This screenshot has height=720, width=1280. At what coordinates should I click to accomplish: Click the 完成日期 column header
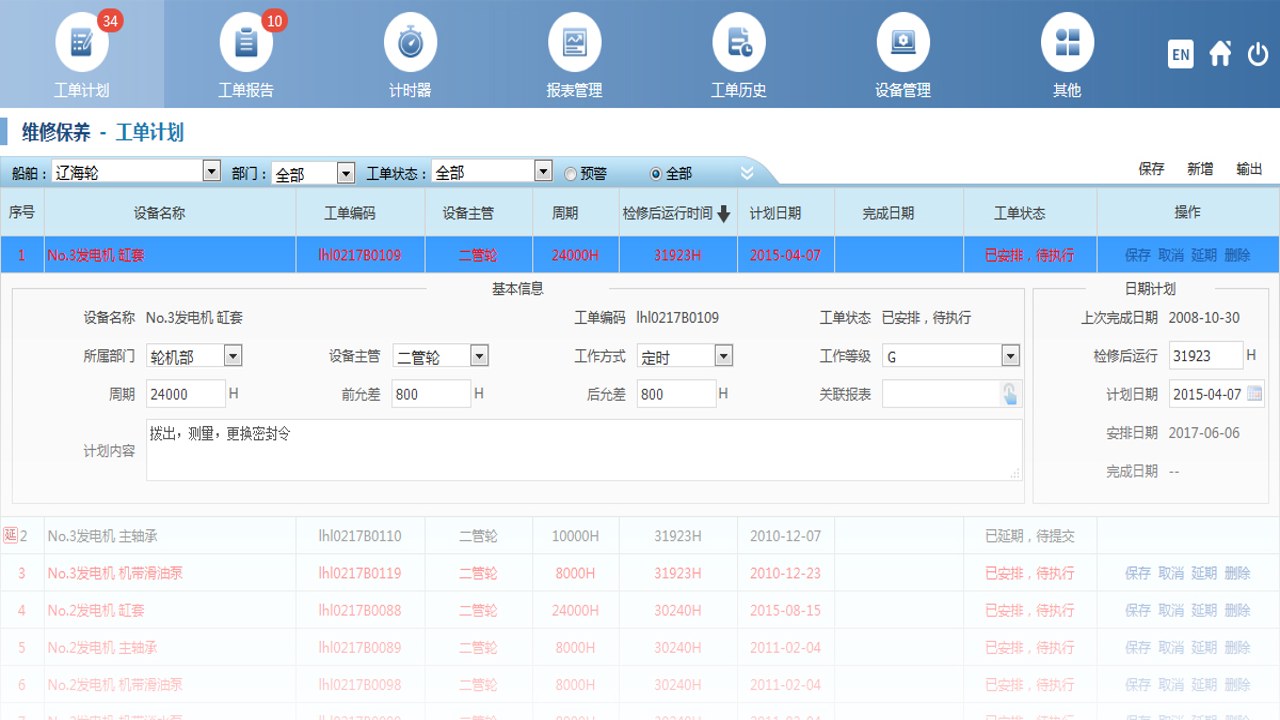coord(888,213)
